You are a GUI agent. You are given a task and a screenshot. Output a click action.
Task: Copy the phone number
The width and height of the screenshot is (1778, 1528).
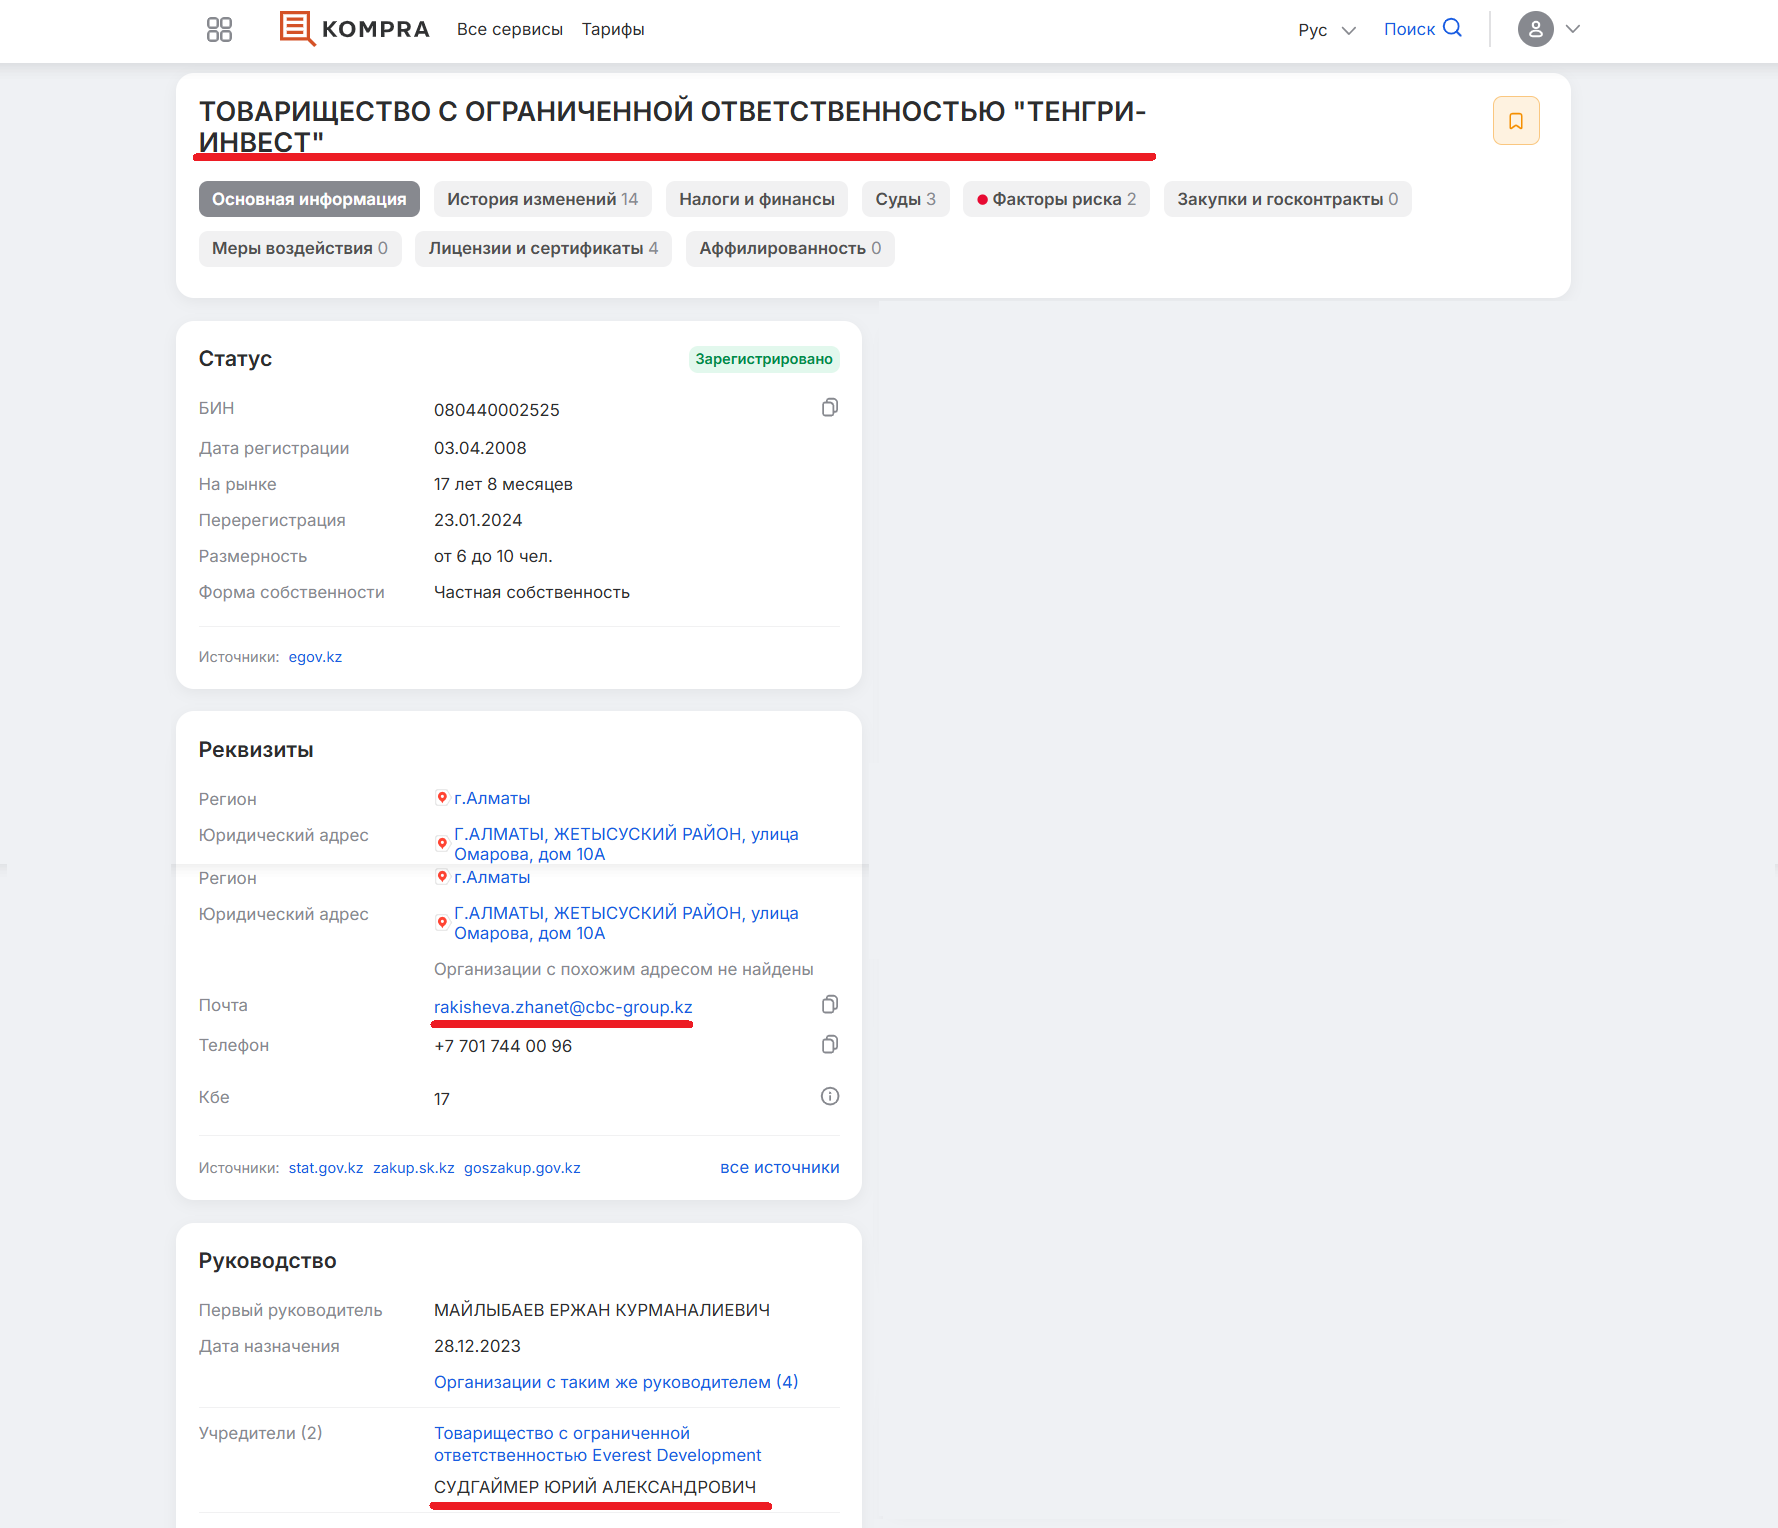pyautogui.click(x=829, y=1045)
